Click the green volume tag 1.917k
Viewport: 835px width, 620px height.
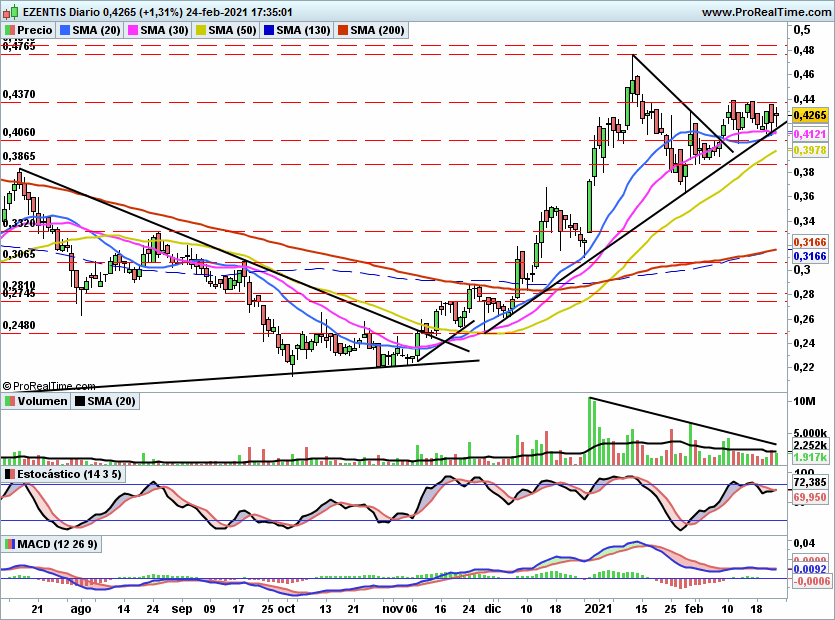[x=810, y=458]
